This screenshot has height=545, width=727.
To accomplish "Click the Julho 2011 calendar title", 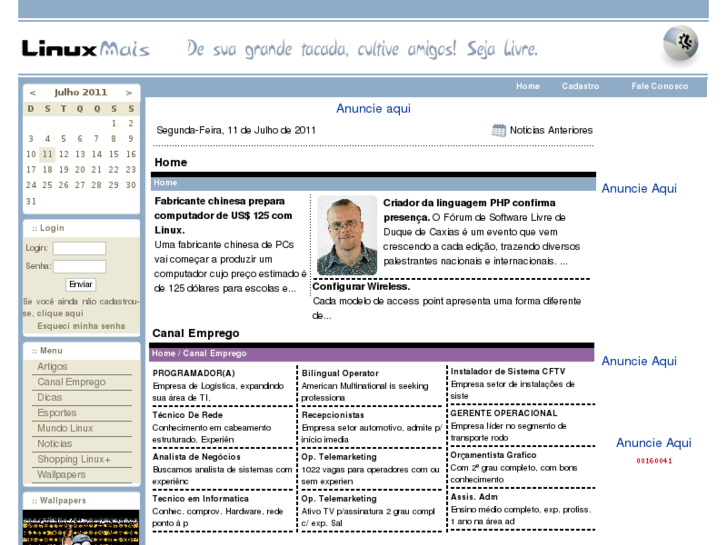I will (81, 92).
